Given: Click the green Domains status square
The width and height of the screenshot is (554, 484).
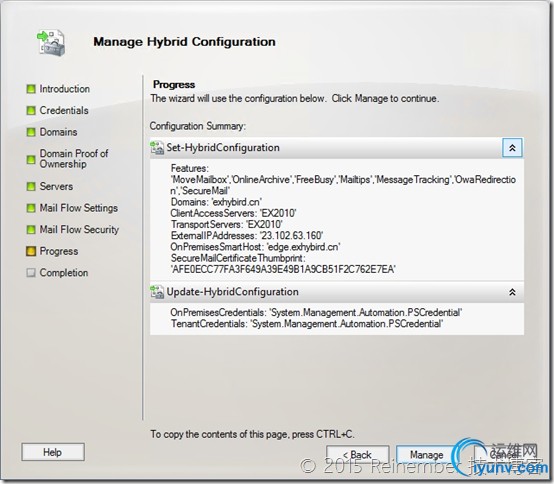Looking at the screenshot, I should 31,132.
